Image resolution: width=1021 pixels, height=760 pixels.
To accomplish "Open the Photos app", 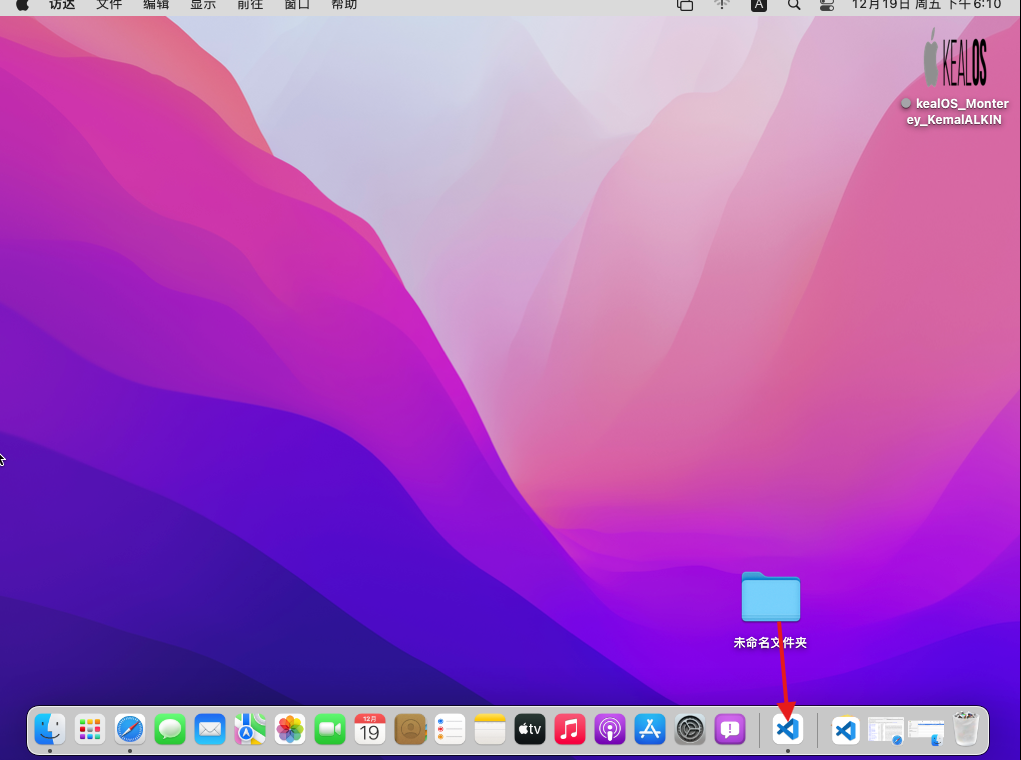I will tap(290, 730).
